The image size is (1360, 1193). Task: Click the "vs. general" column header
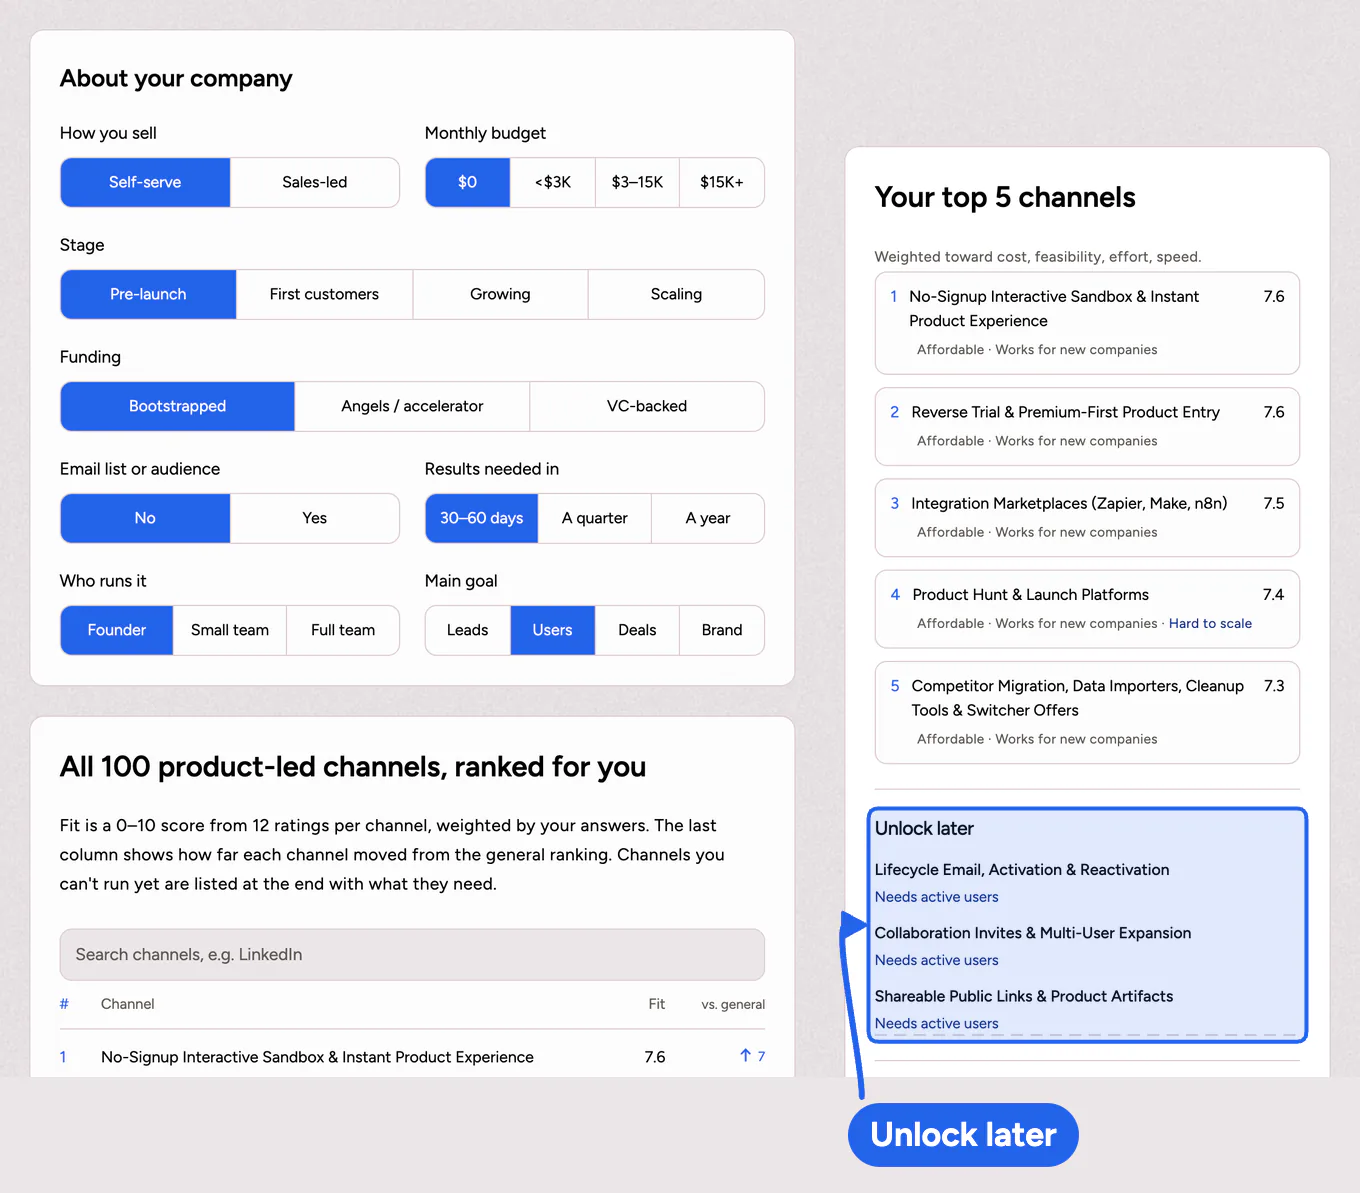click(733, 1004)
